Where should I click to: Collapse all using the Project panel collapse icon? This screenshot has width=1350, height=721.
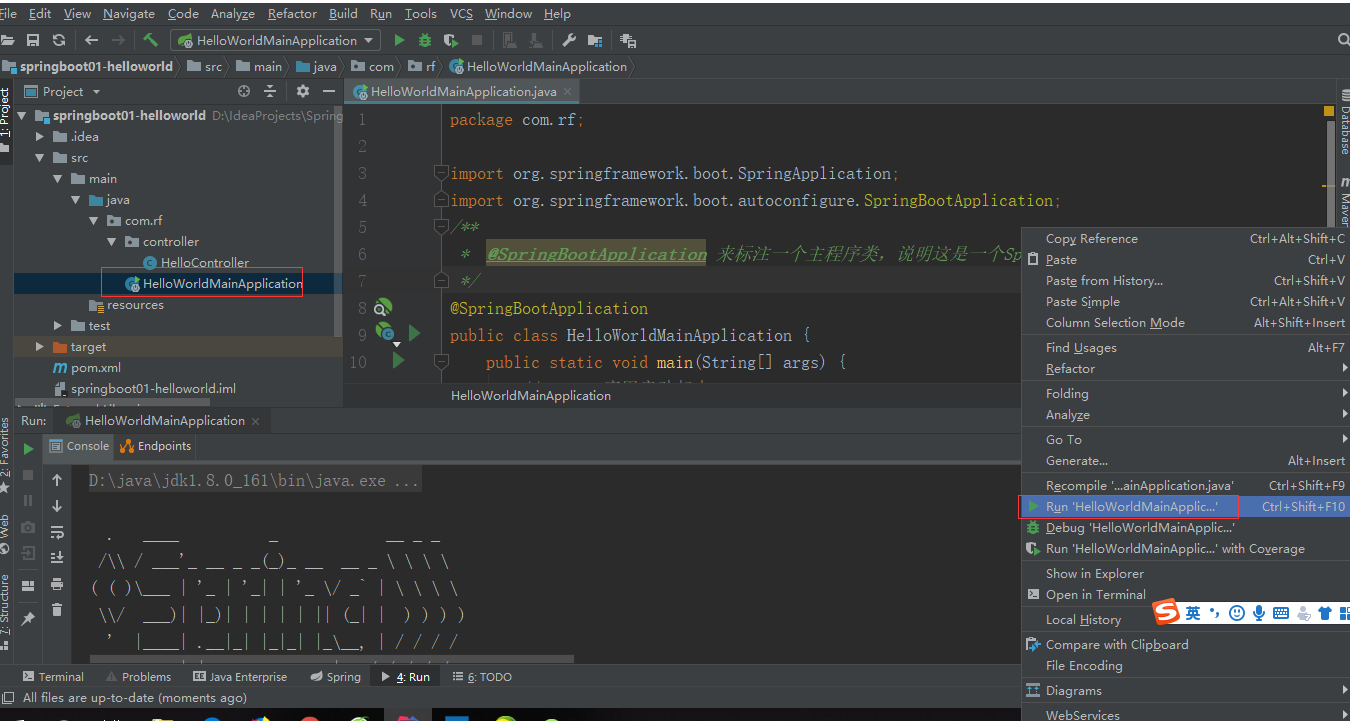[x=270, y=91]
